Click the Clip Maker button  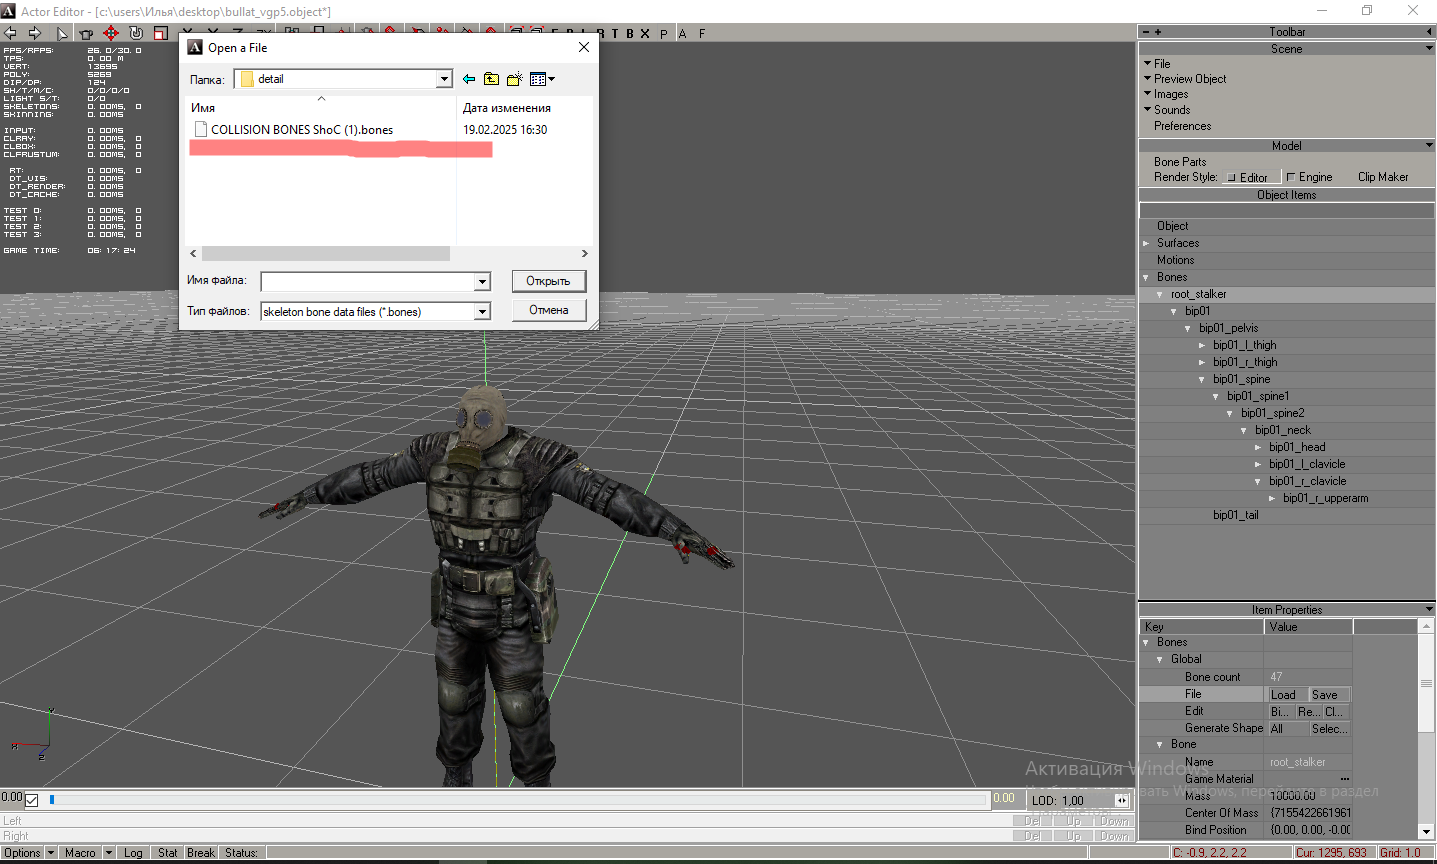tap(1383, 177)
